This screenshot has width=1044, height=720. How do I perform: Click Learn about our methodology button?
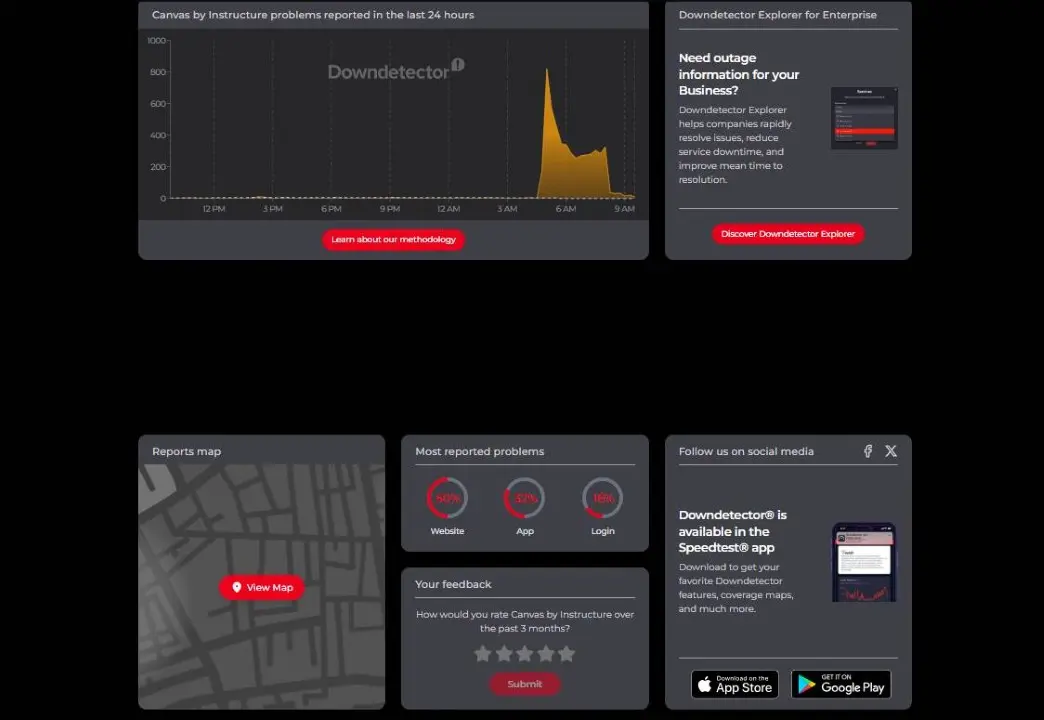[x=393, y=239]
